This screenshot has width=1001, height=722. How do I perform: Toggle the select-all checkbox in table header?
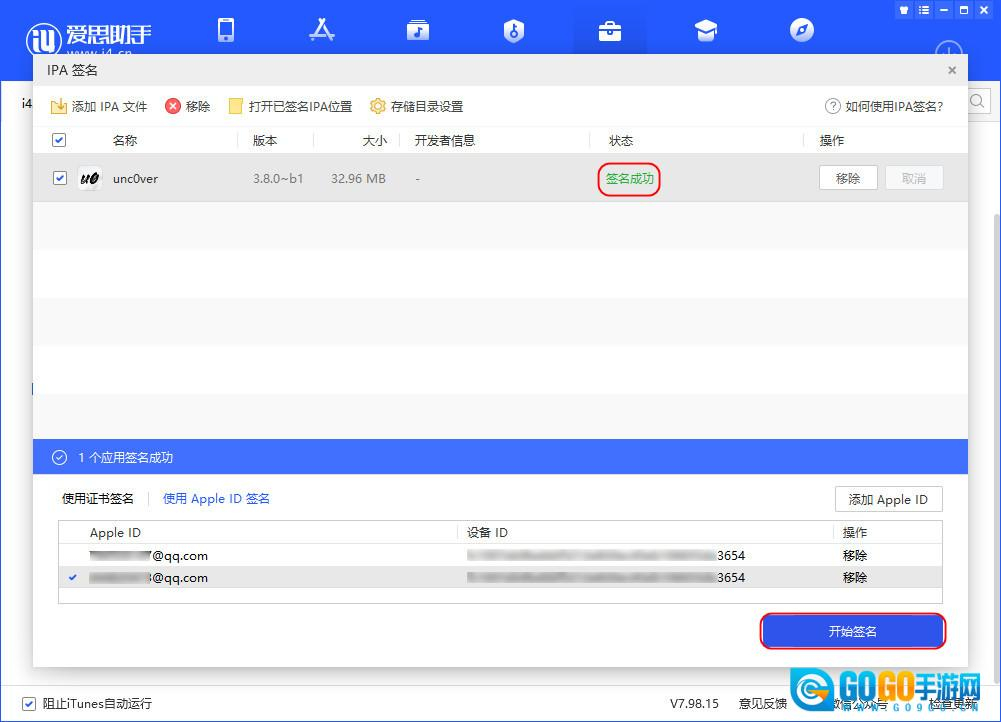tap(59, 140)
